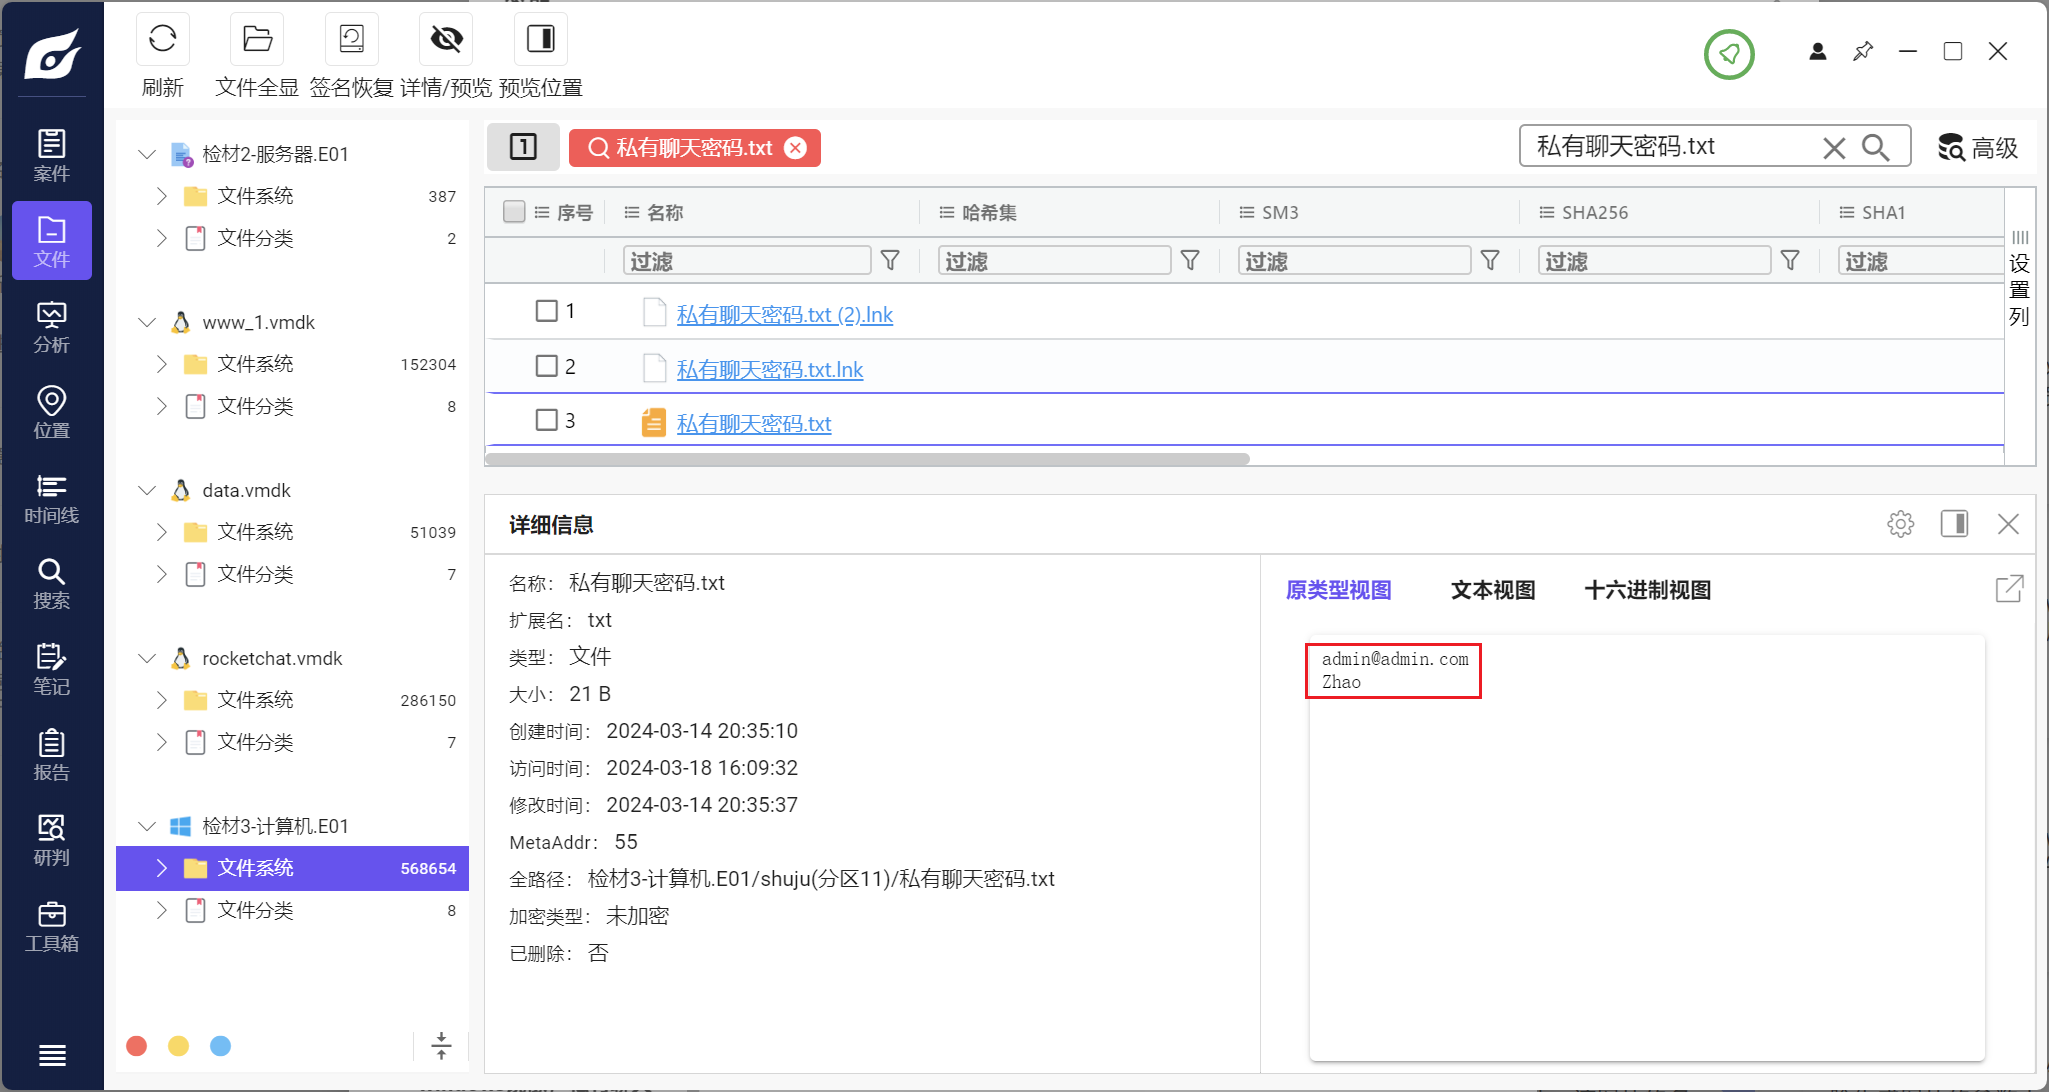This screenshot has width=2049, height=1092.
Task: Open file link 私有聊天密码.txt in row 3
Action: [753, 424]
